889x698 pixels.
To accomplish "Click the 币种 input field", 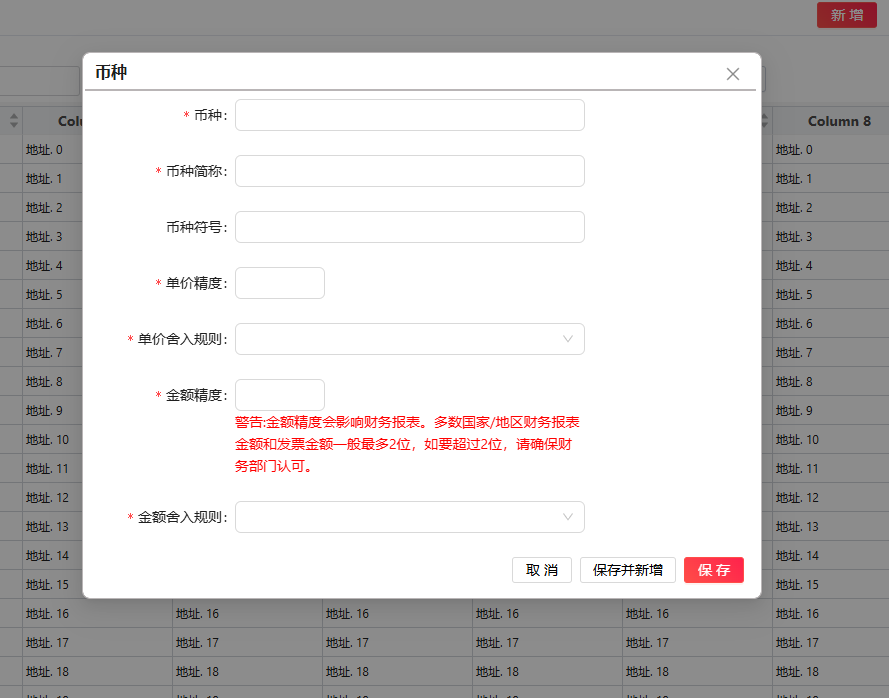I will [409, 115].
